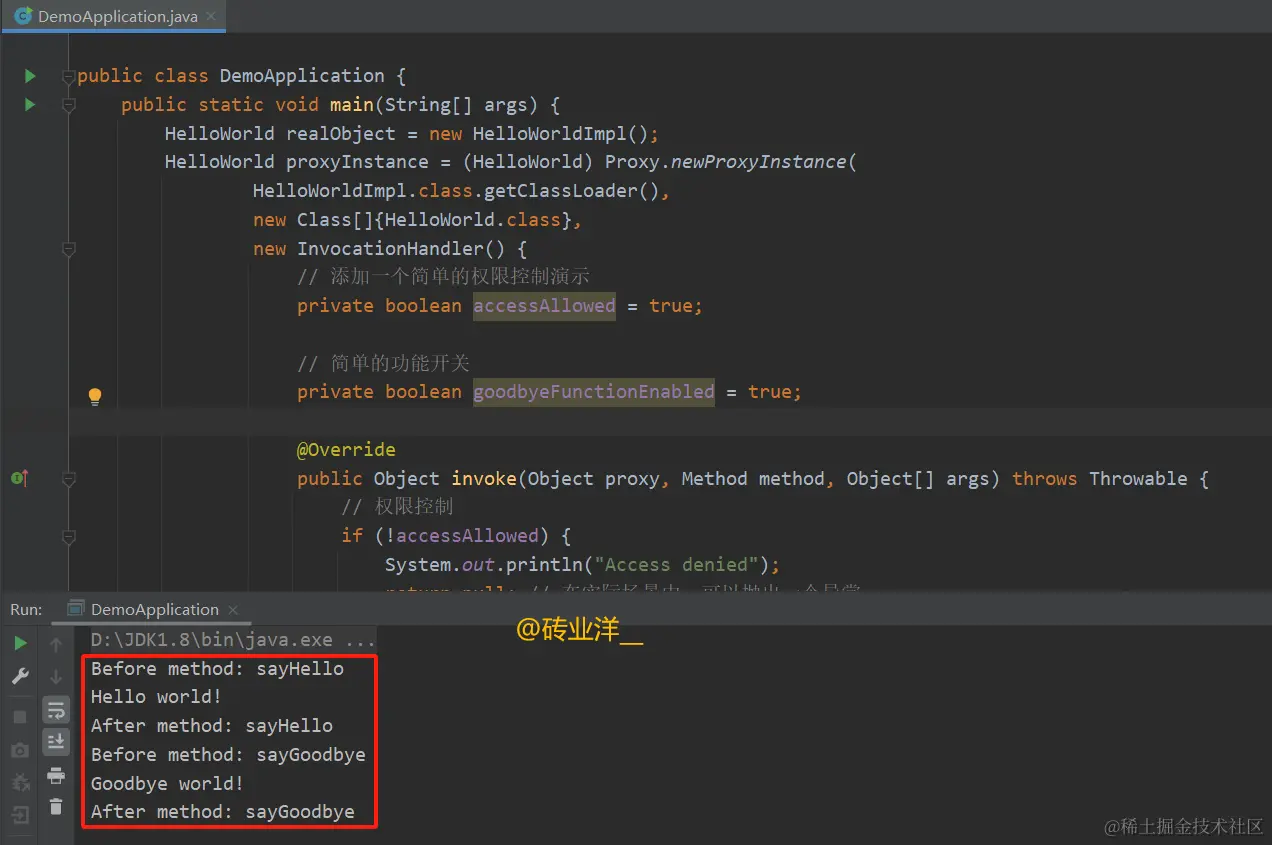Click 'public class DemoApplication' declaration
Screen dimensions: 1272x845
coord(231,76)
